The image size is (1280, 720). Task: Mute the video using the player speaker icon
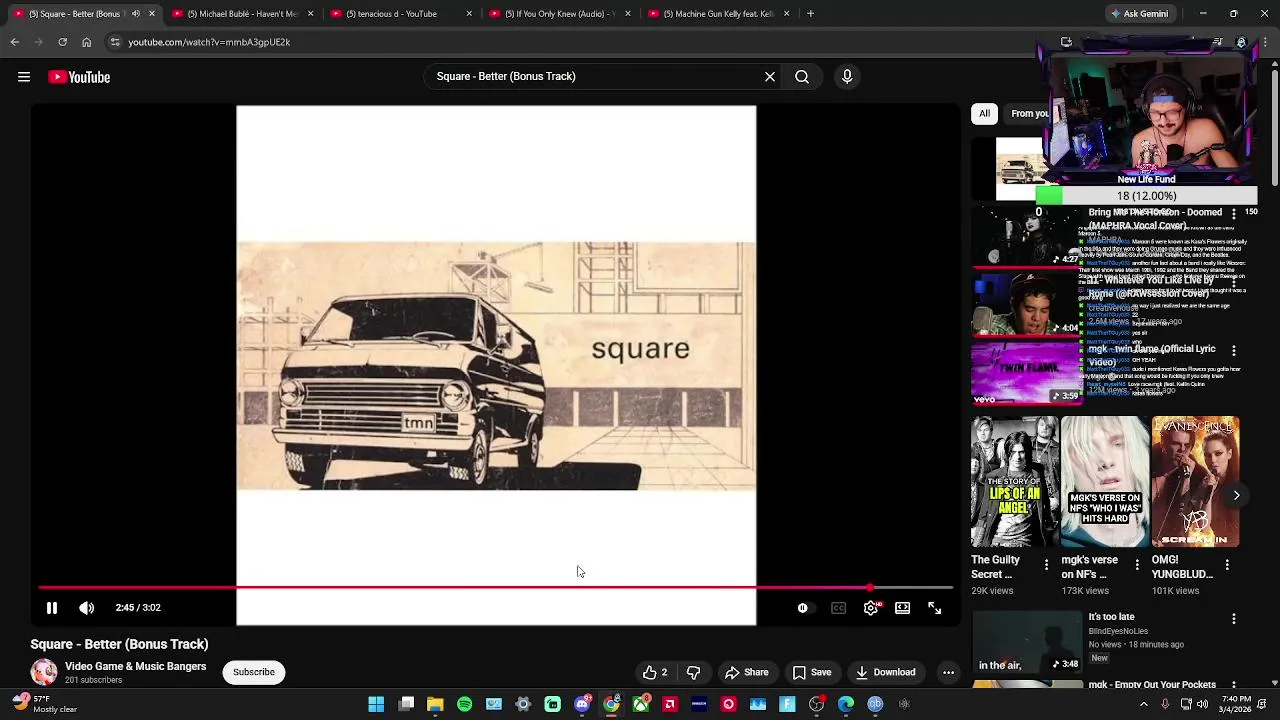87,608
